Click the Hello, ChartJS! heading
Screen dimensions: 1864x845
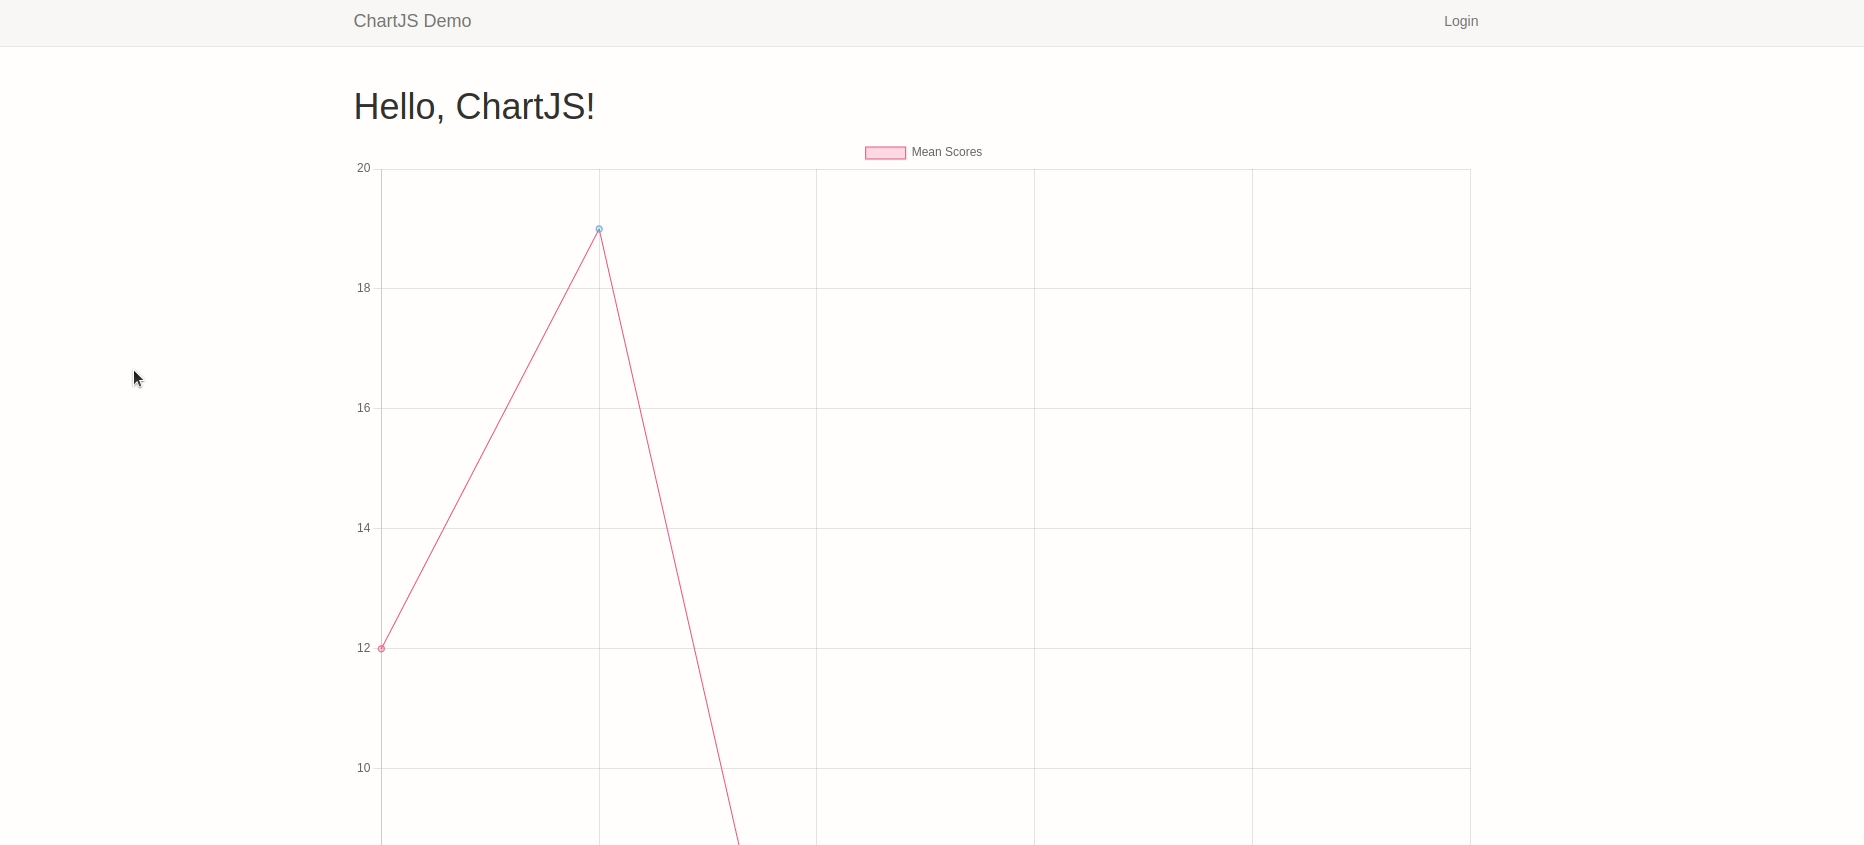[x=474, y=106]
